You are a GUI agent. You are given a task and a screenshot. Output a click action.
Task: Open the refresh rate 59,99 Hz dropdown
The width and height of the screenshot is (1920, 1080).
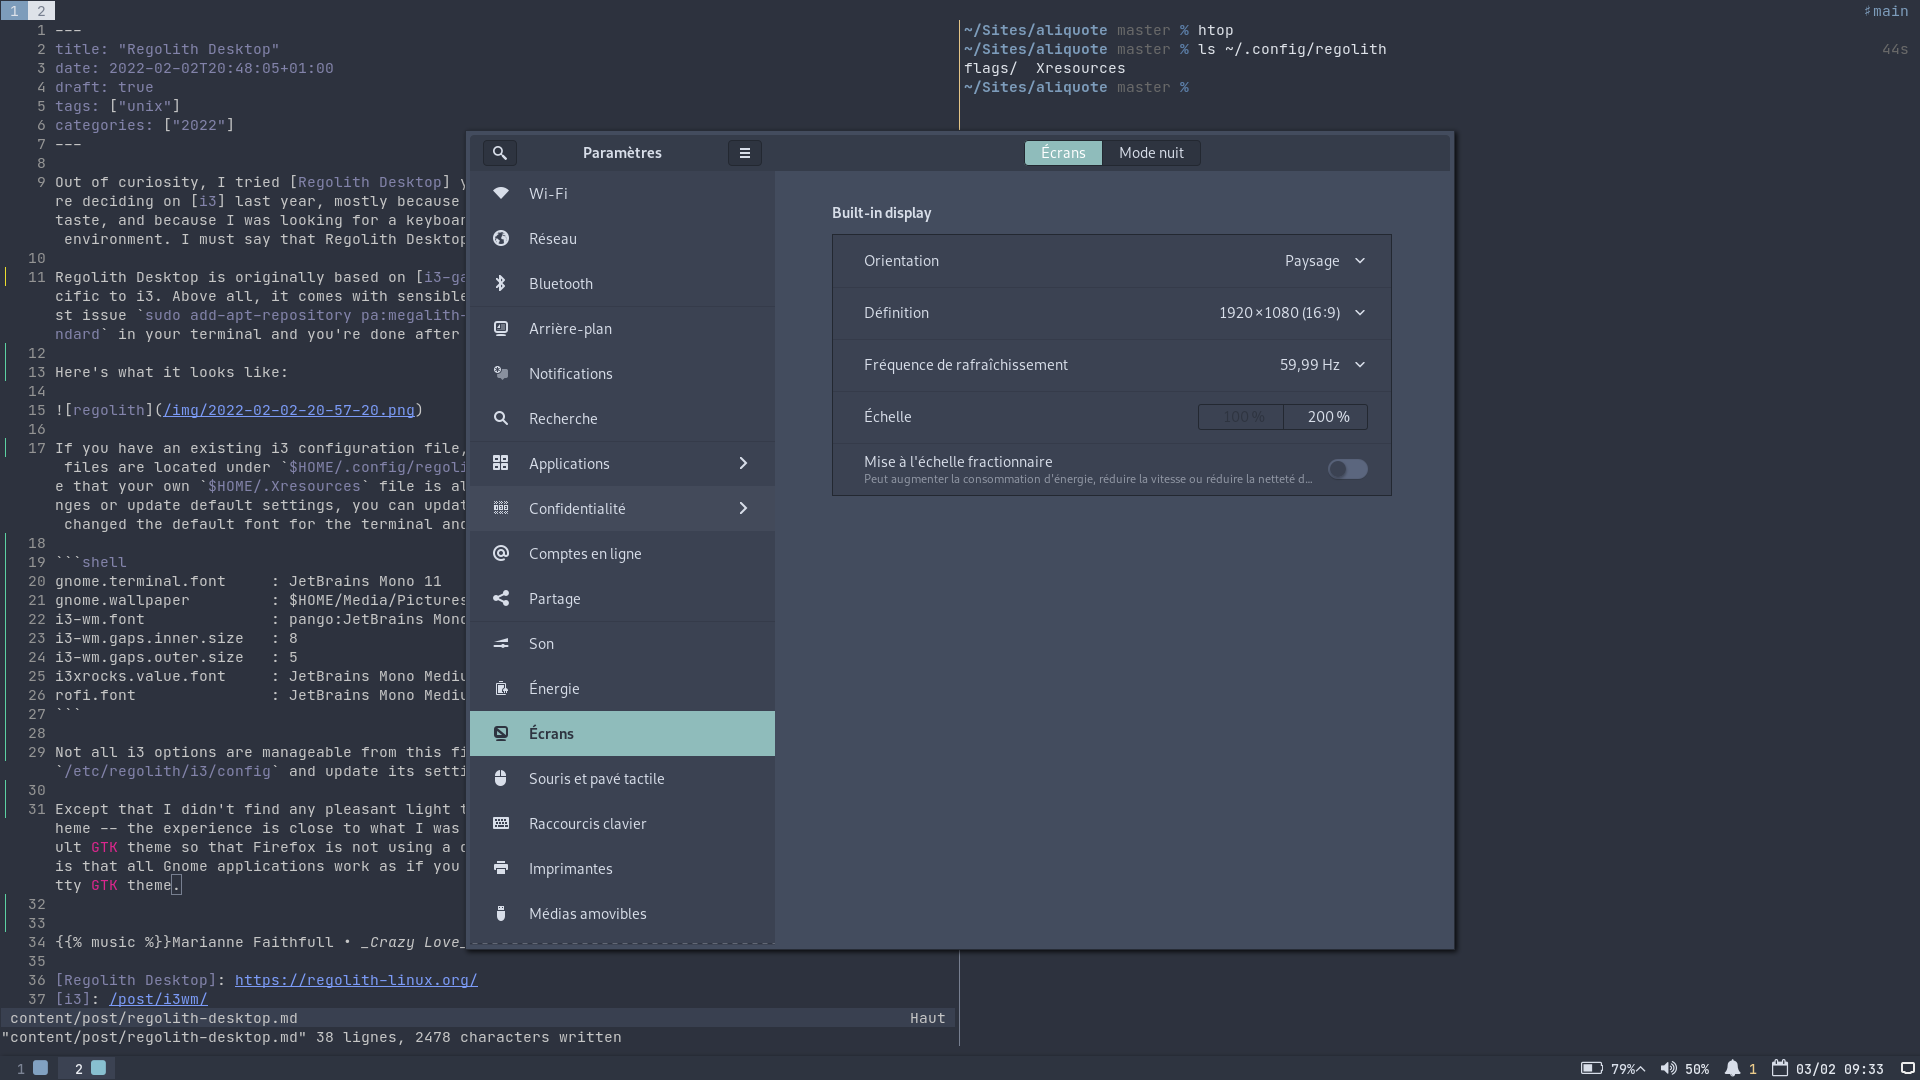click(x=1321, y=365)
